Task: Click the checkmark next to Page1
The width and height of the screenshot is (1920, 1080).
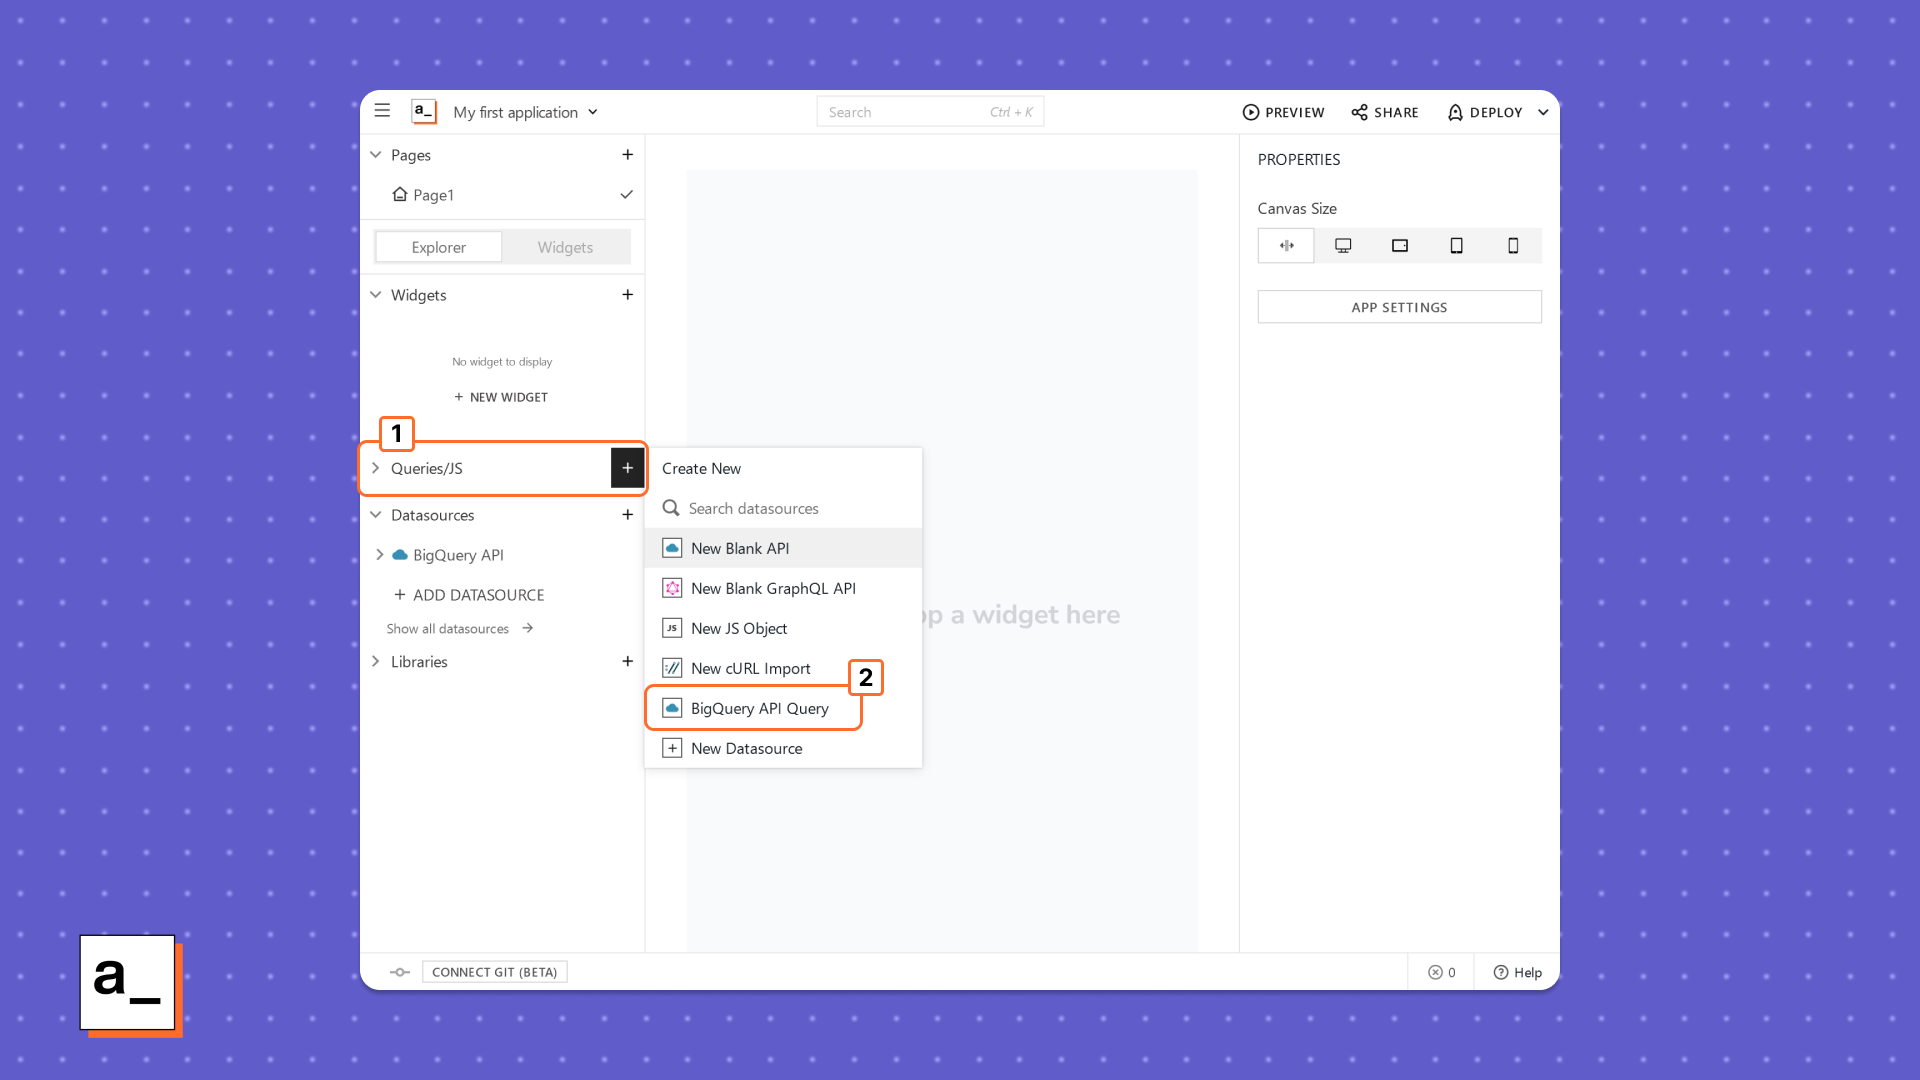Action: tap(627, 195)
